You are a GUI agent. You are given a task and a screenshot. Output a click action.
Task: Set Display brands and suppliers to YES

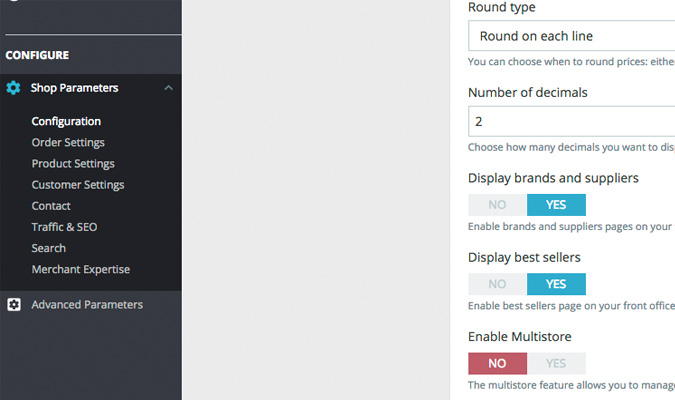(556, 205)
